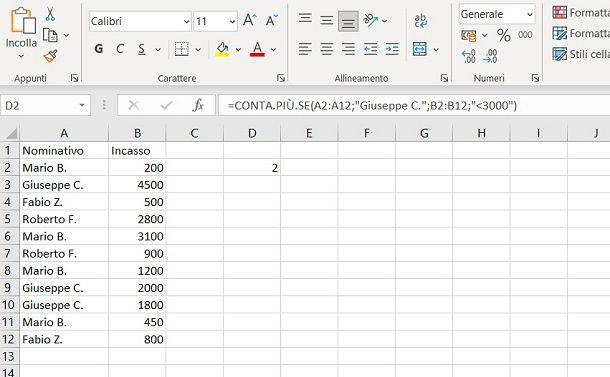The image size is (610, 377).
Task: Open the Carattere group dialog launcher
Action: tap(280, 78)
